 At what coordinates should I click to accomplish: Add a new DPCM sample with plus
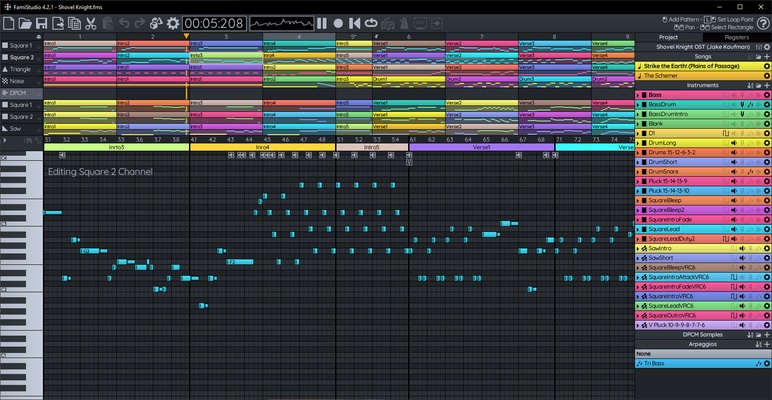tap(767, 334)
